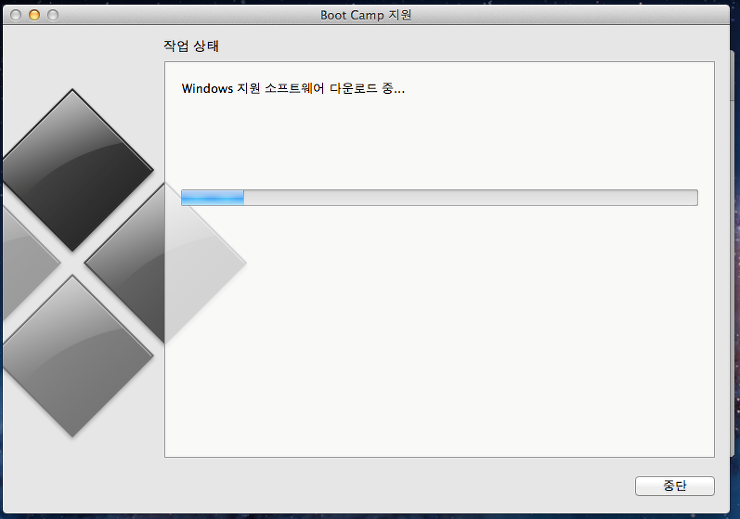
Task: Click the '작업 상태' heading
Action: (x=191, y=46)
